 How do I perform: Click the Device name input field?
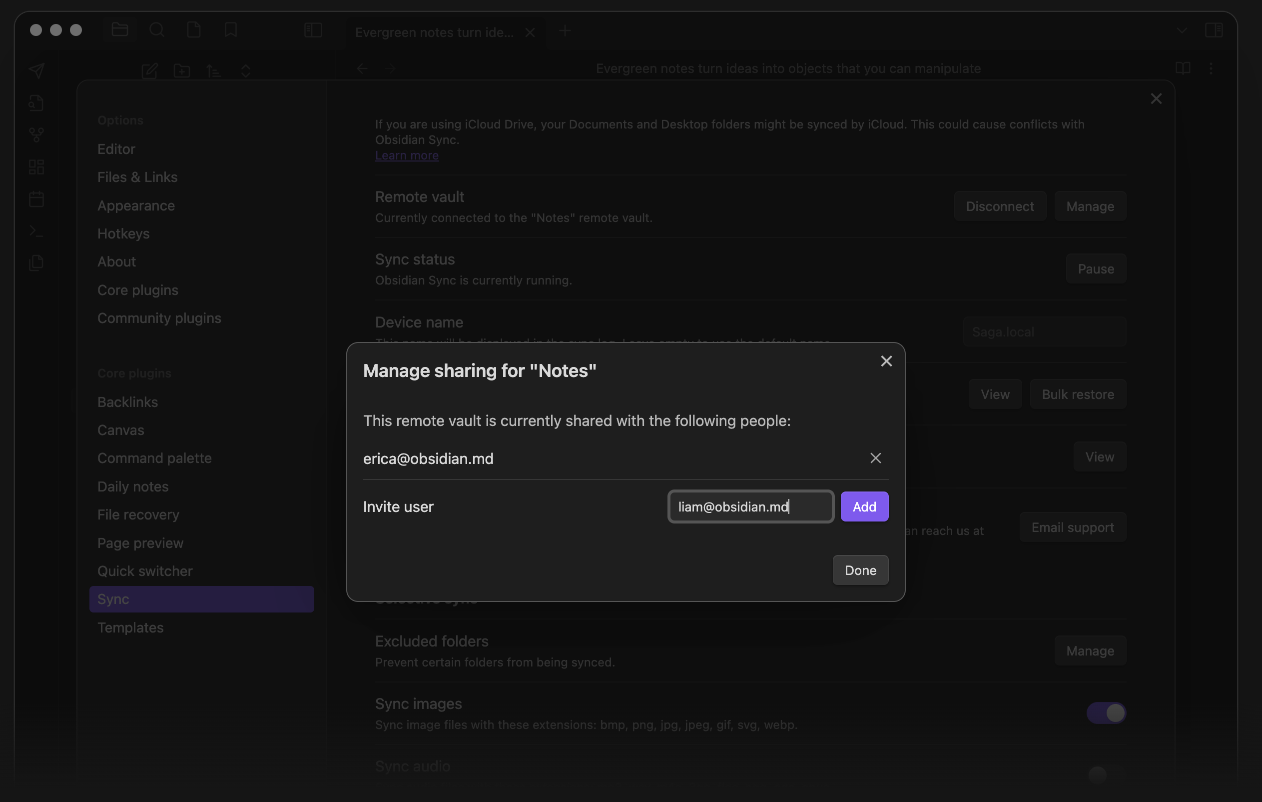pos(1044,332)
